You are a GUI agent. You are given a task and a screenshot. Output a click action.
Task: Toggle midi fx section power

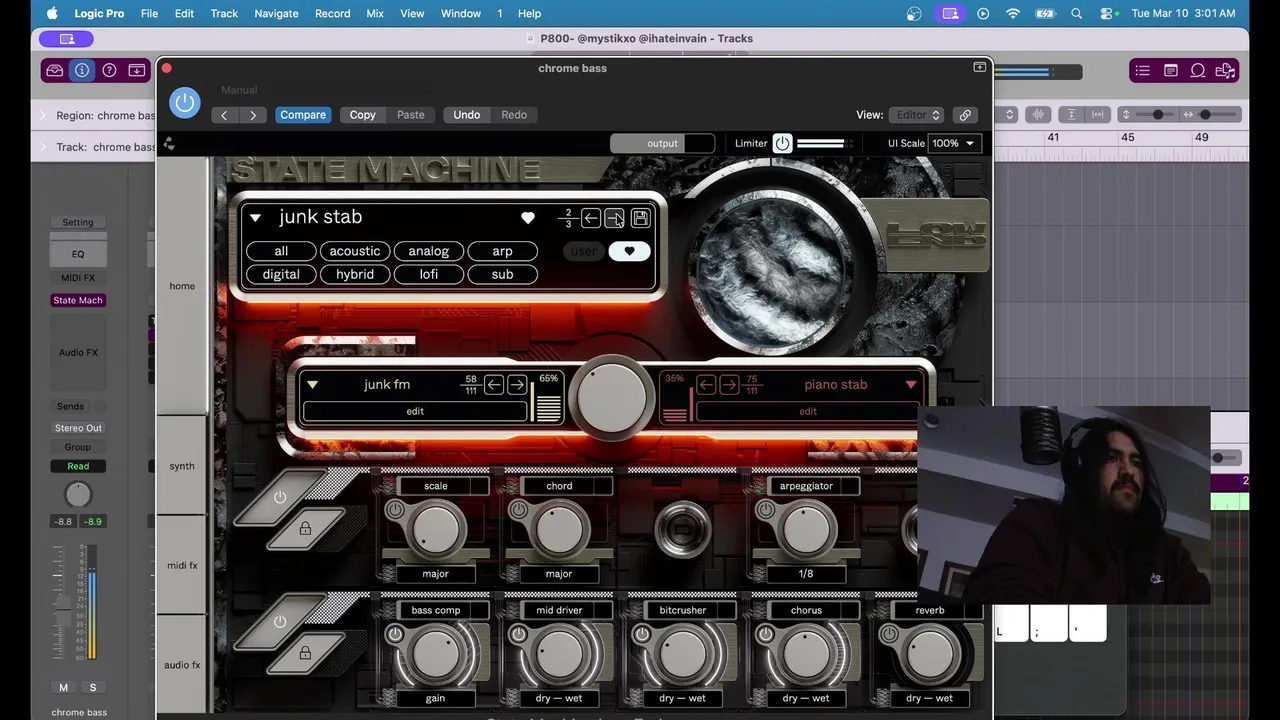[281, 497]
